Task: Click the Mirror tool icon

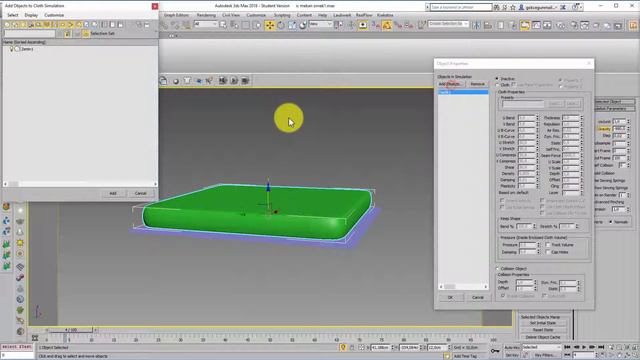Action: (x=476, y=25)
